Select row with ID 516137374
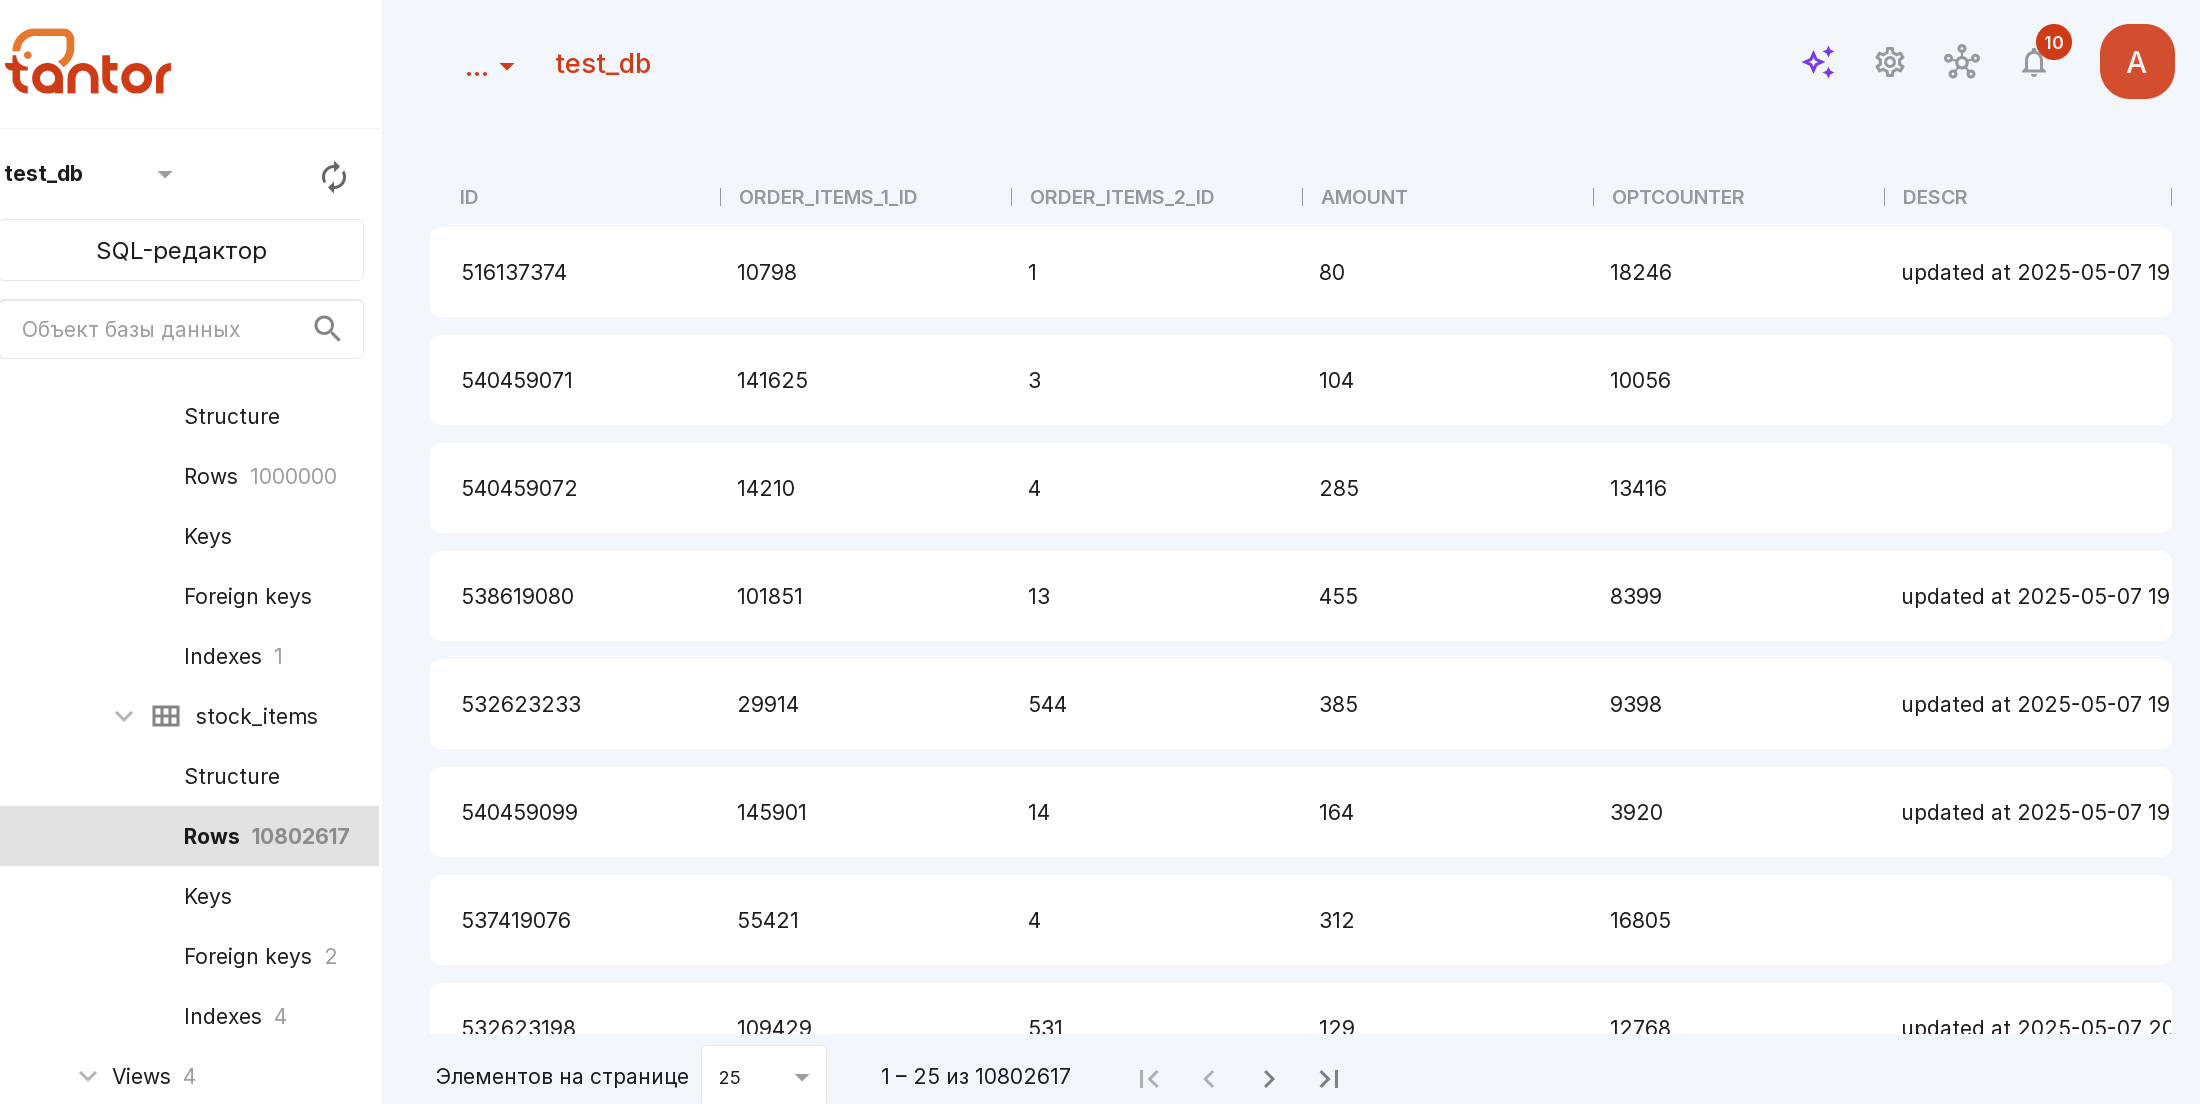 pyautogui.click(x=1301, y=272)
